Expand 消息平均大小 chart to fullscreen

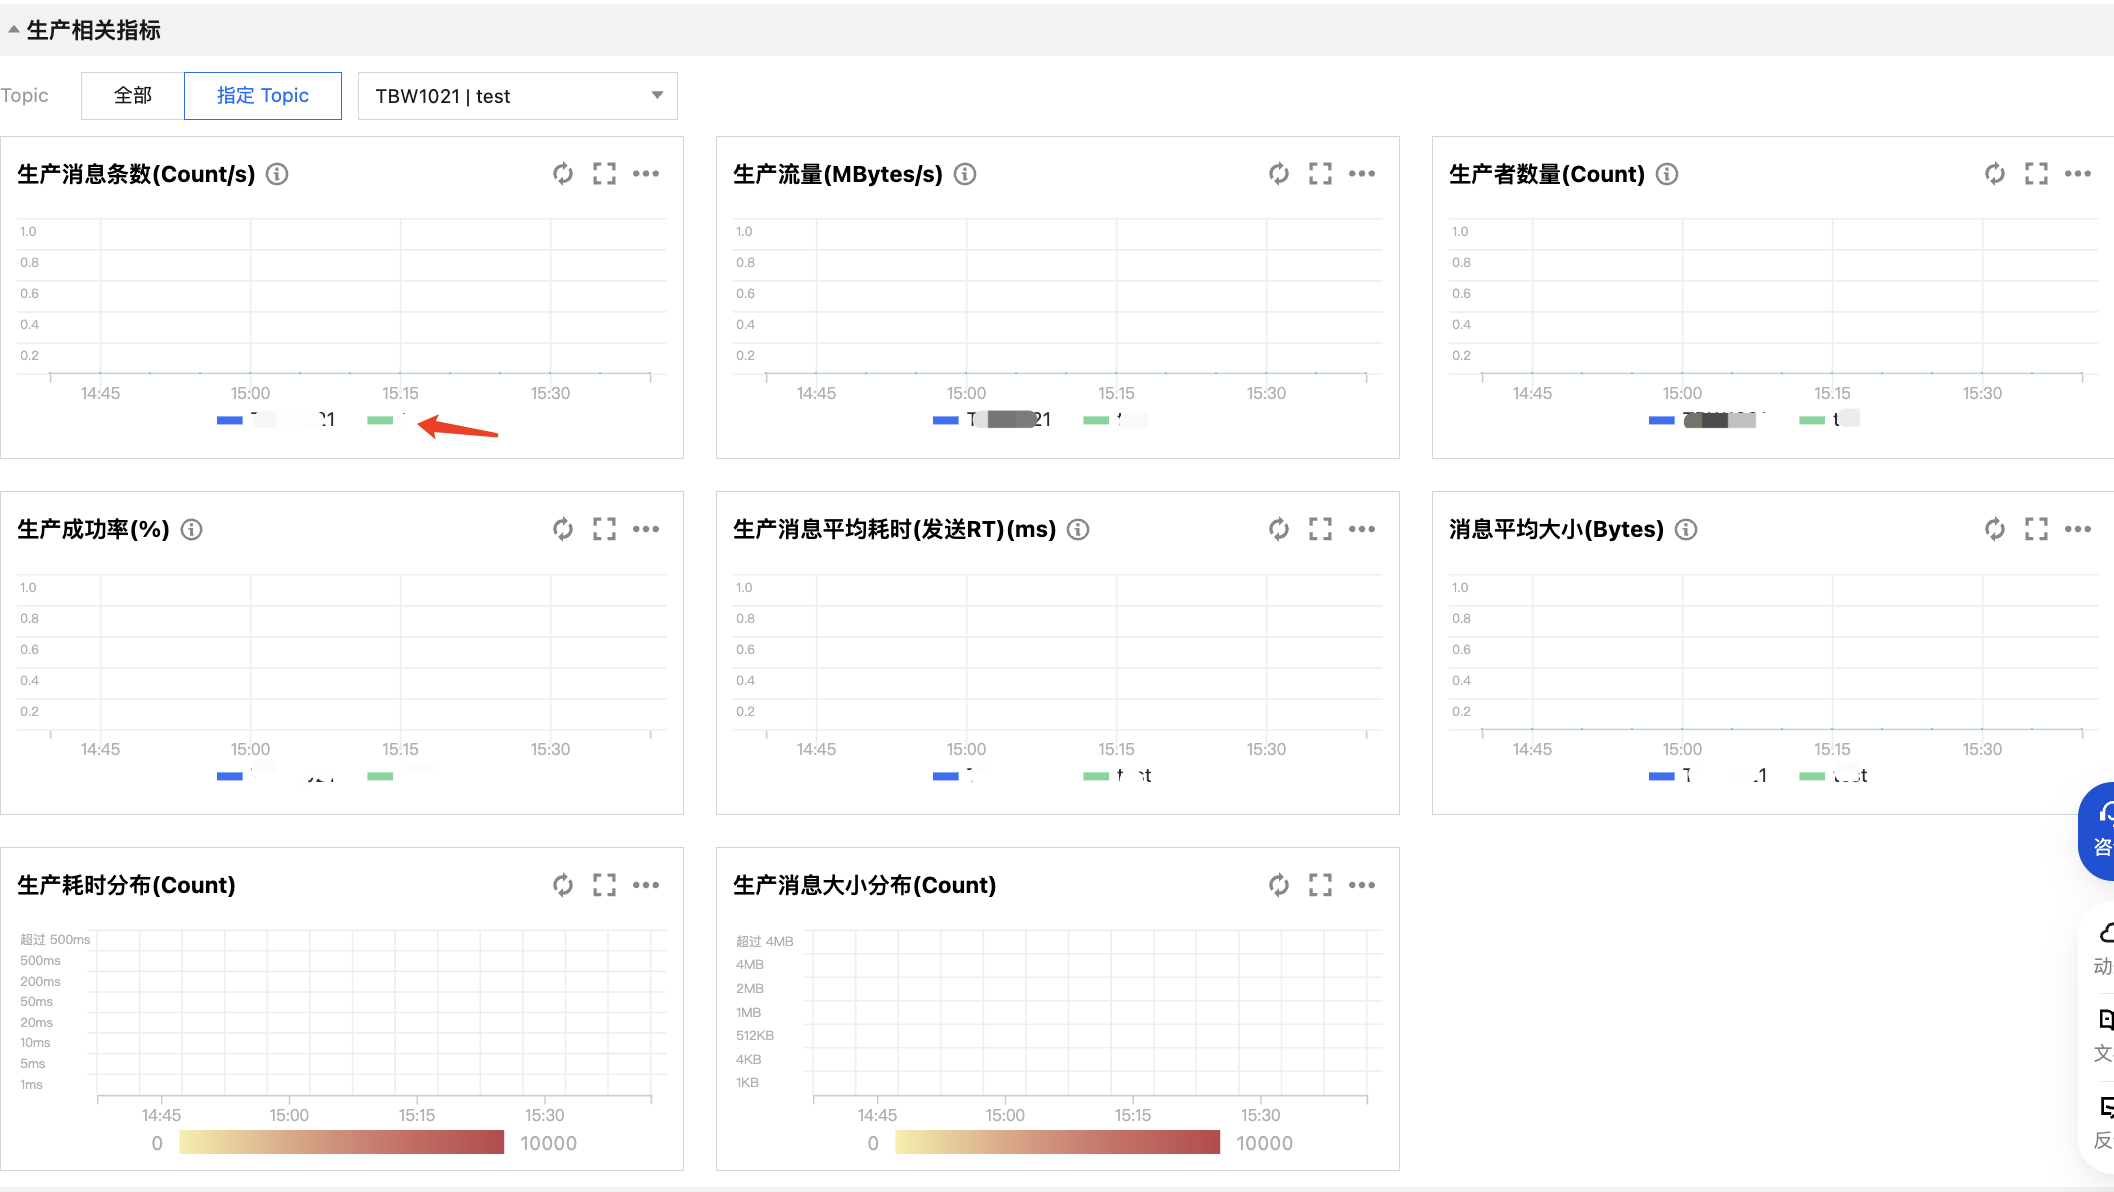point(2036,529)
